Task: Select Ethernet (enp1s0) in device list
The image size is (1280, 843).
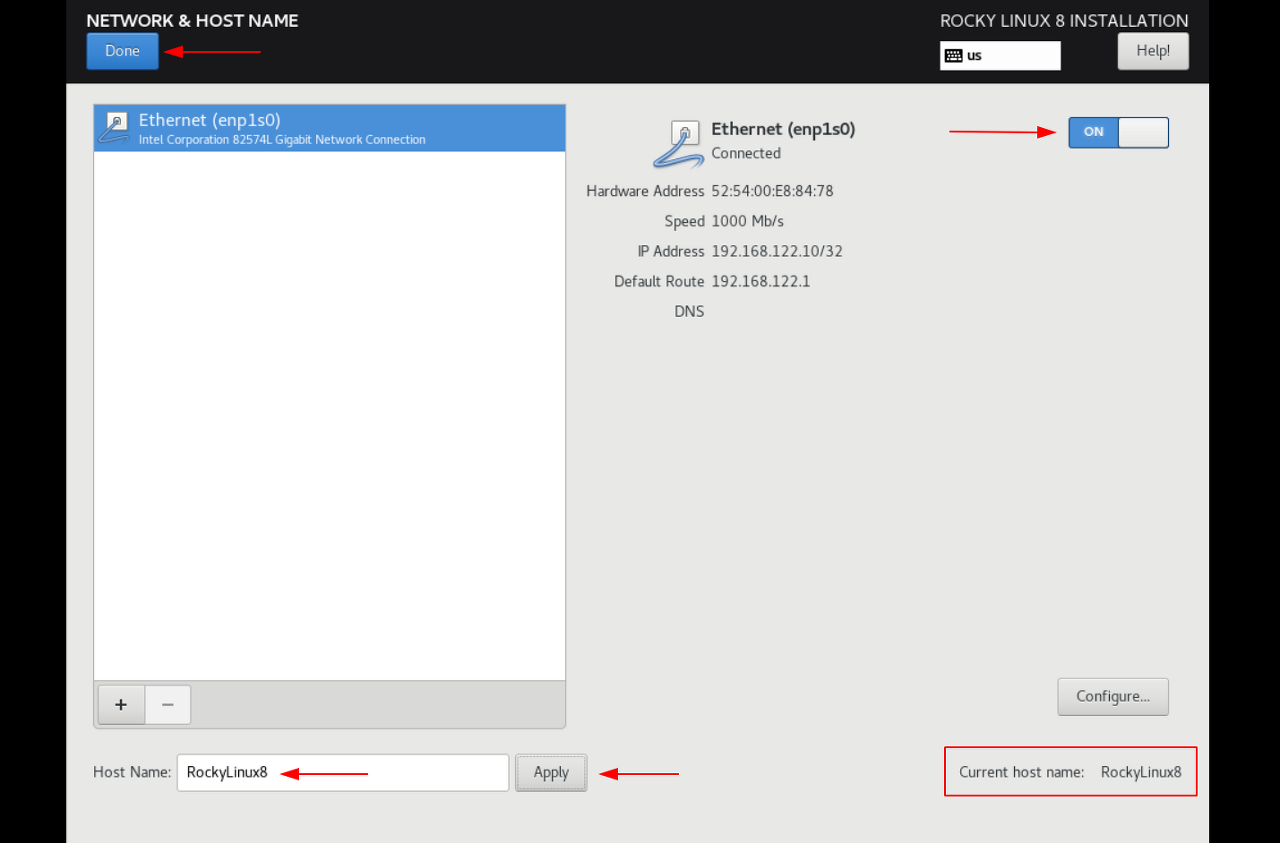Action: pos(329,128)
